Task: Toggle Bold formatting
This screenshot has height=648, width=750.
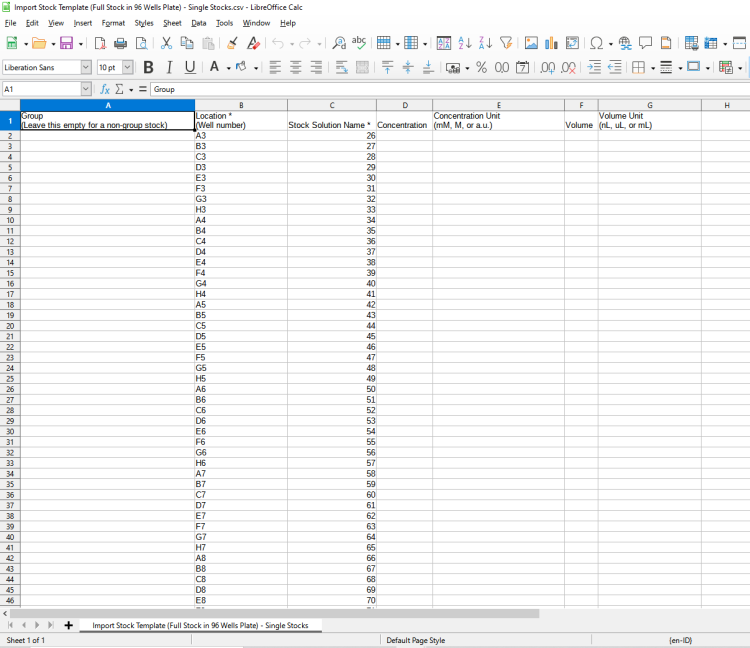Action: pyautogui.click(x=149, y=67)
